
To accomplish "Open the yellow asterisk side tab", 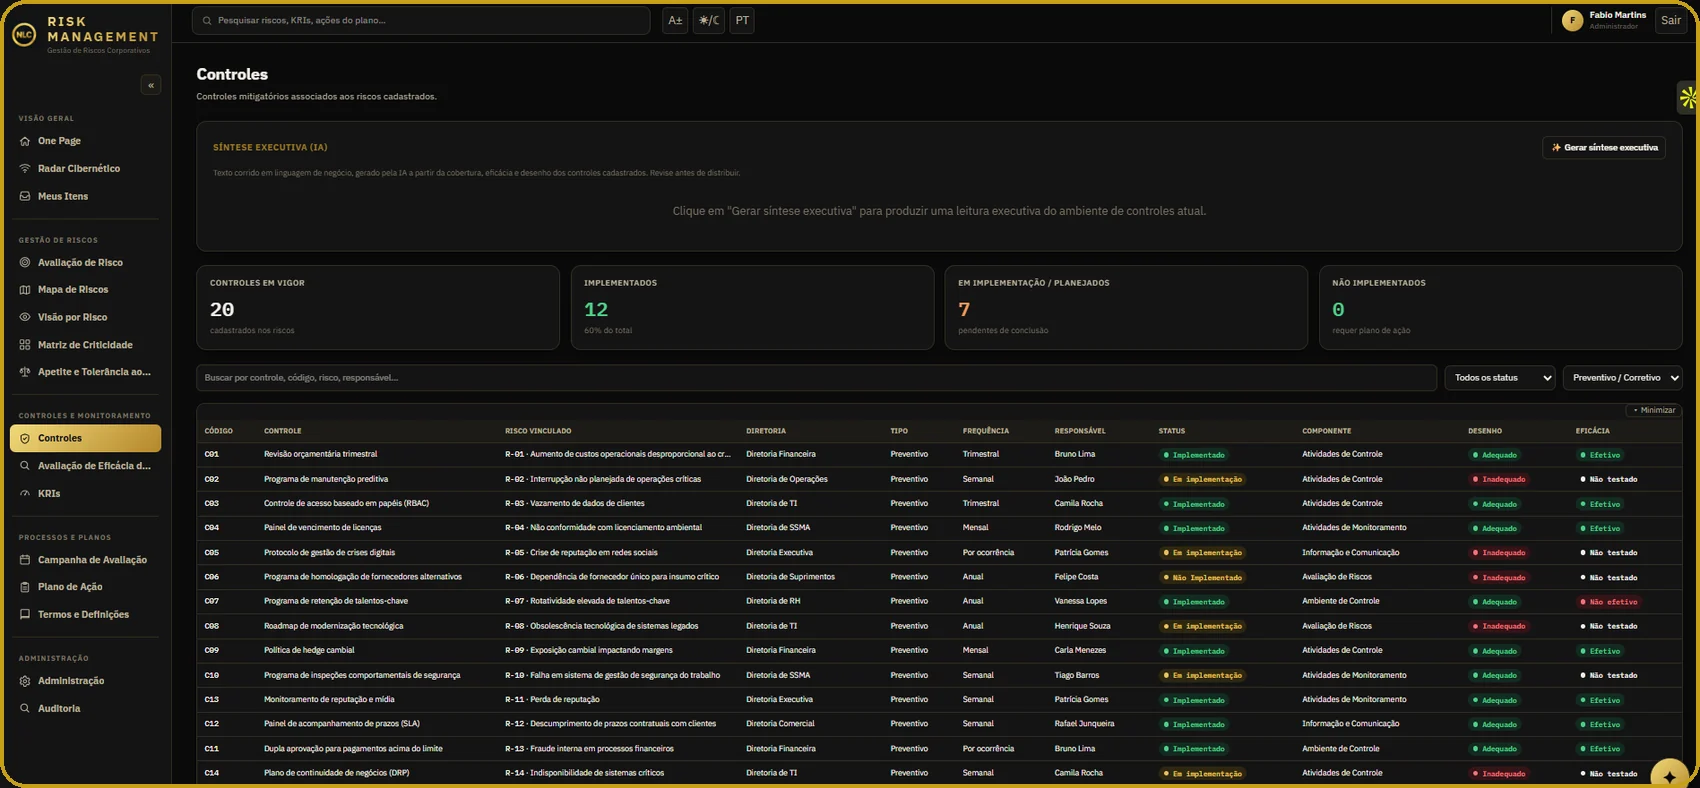I will 1688,98.
